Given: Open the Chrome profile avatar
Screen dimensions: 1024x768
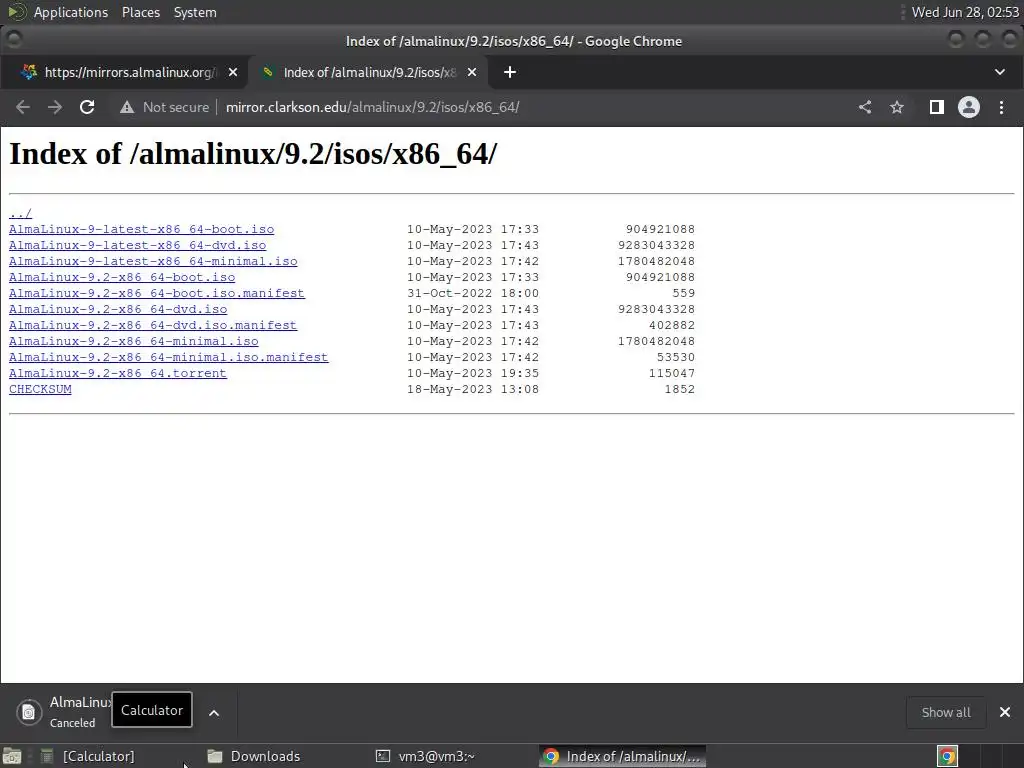Looking at the screenshot, I should (x=968, y=107).
